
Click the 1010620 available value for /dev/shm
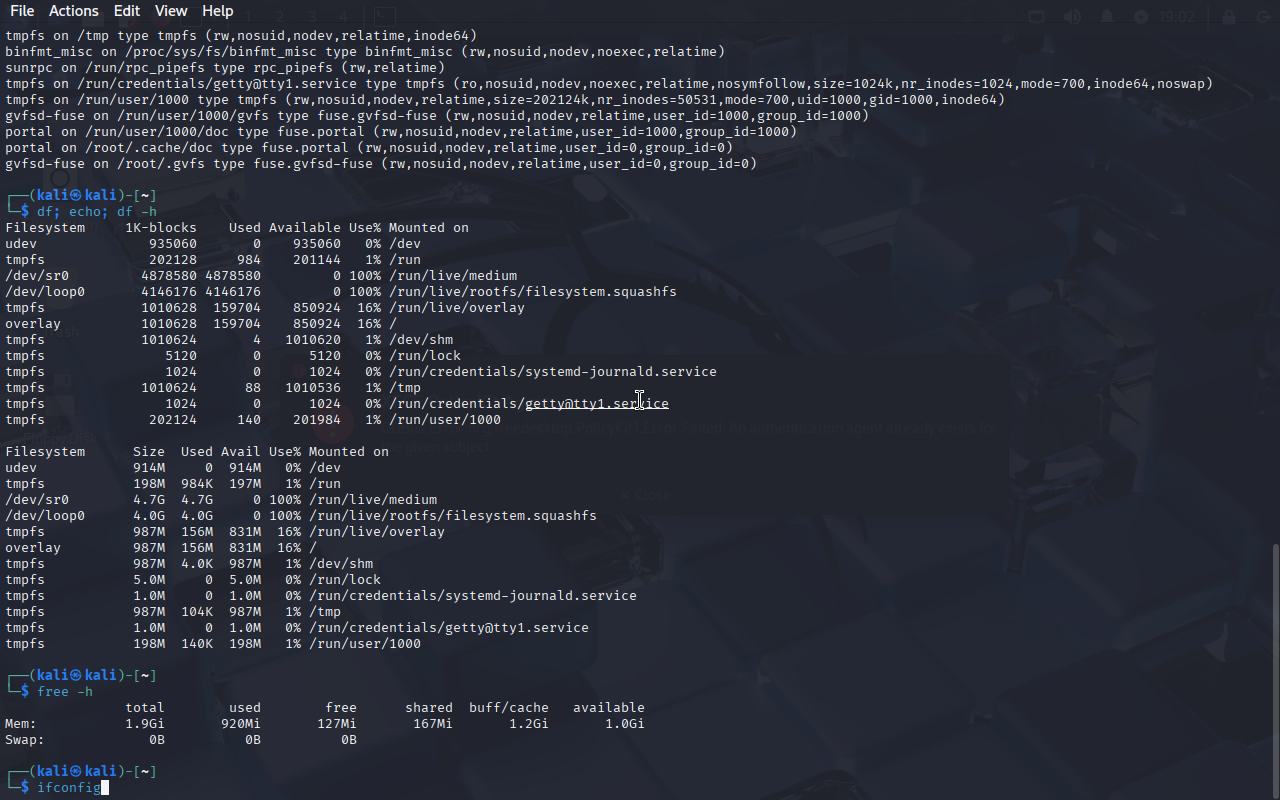[313, 340]
